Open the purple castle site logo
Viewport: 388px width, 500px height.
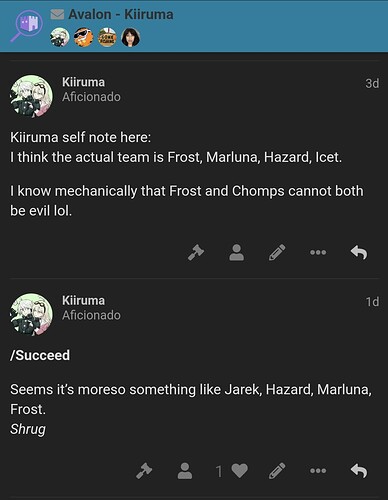point(27,25)
